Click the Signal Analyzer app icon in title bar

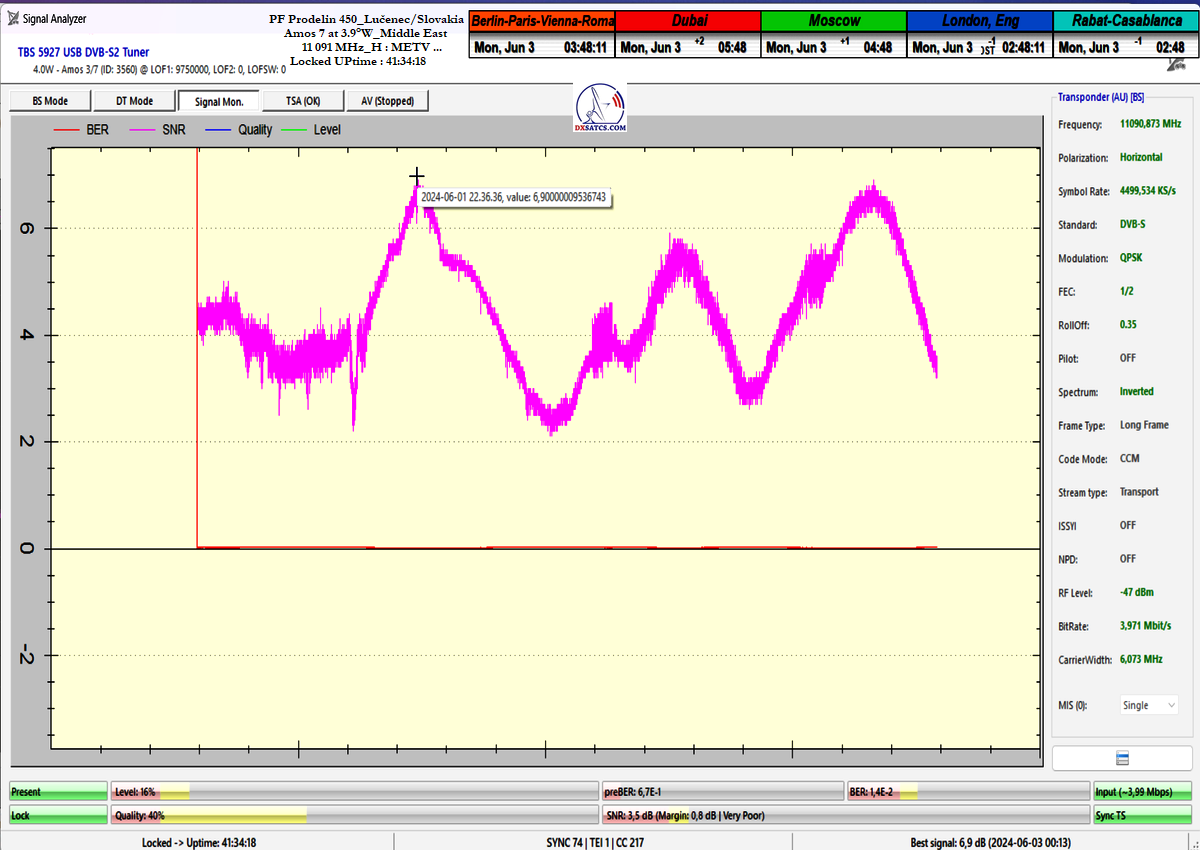15,18
